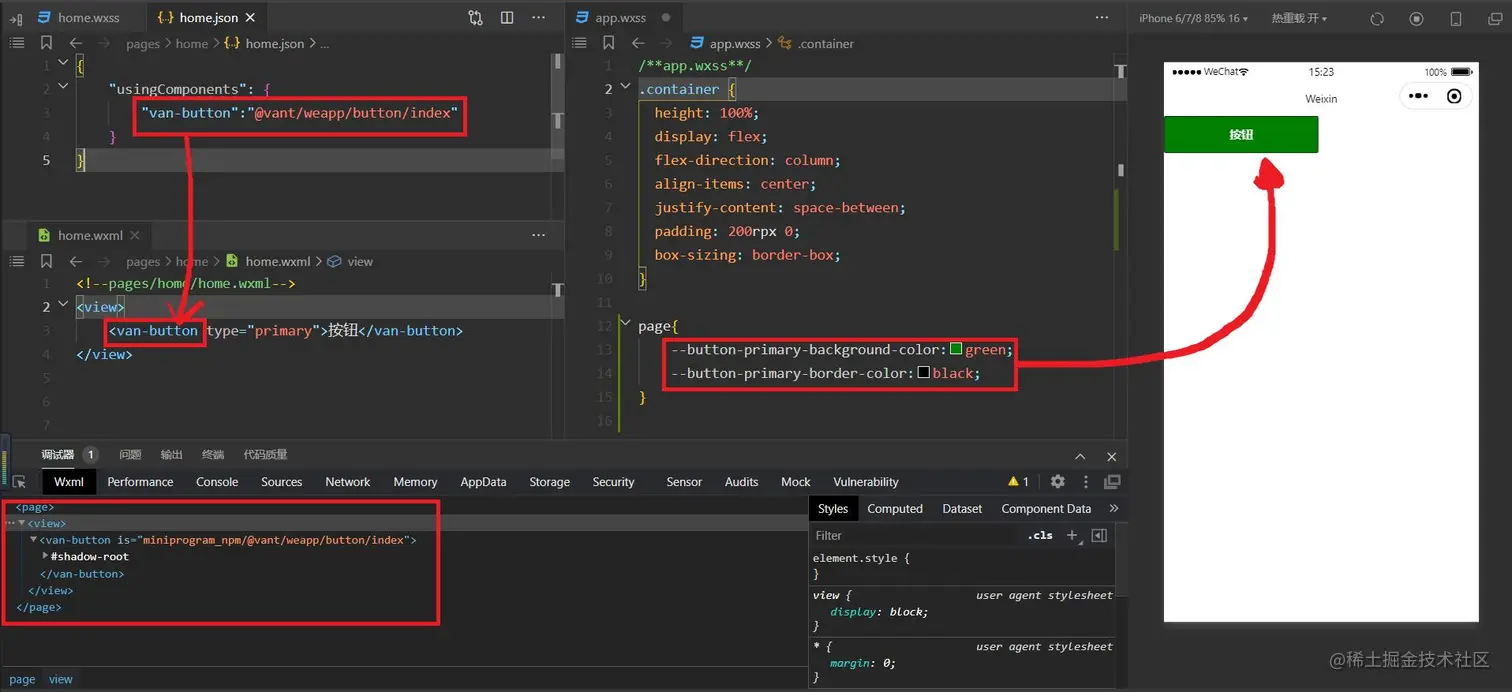Open debugger settings gear
Screen dimensions: 1512x692
[1057, 482]
